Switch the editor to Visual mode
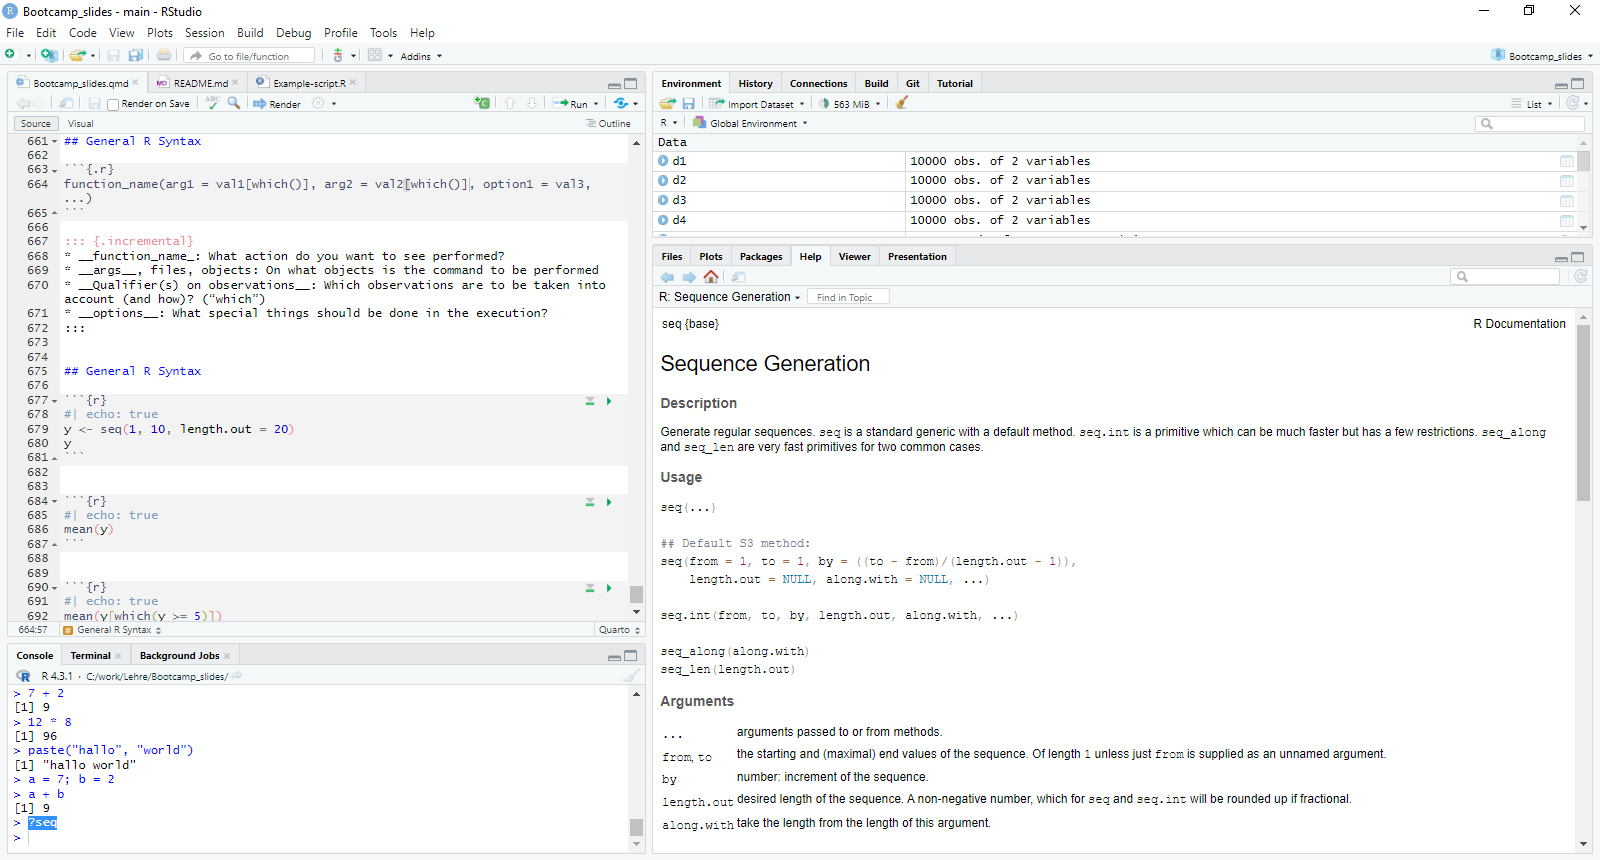Image resolution: width=1600 pixels, height=860 pixels. (81, 124)
